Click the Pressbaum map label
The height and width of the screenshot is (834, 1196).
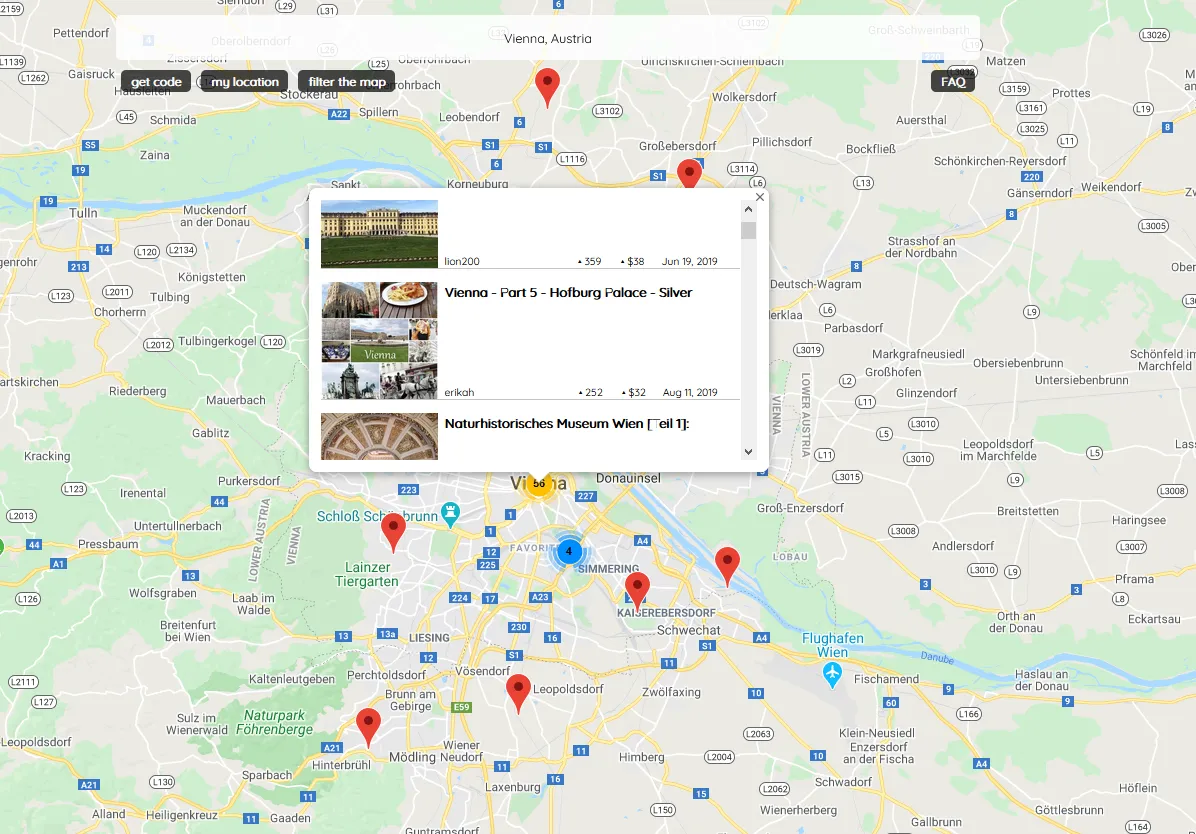point(108,544)
